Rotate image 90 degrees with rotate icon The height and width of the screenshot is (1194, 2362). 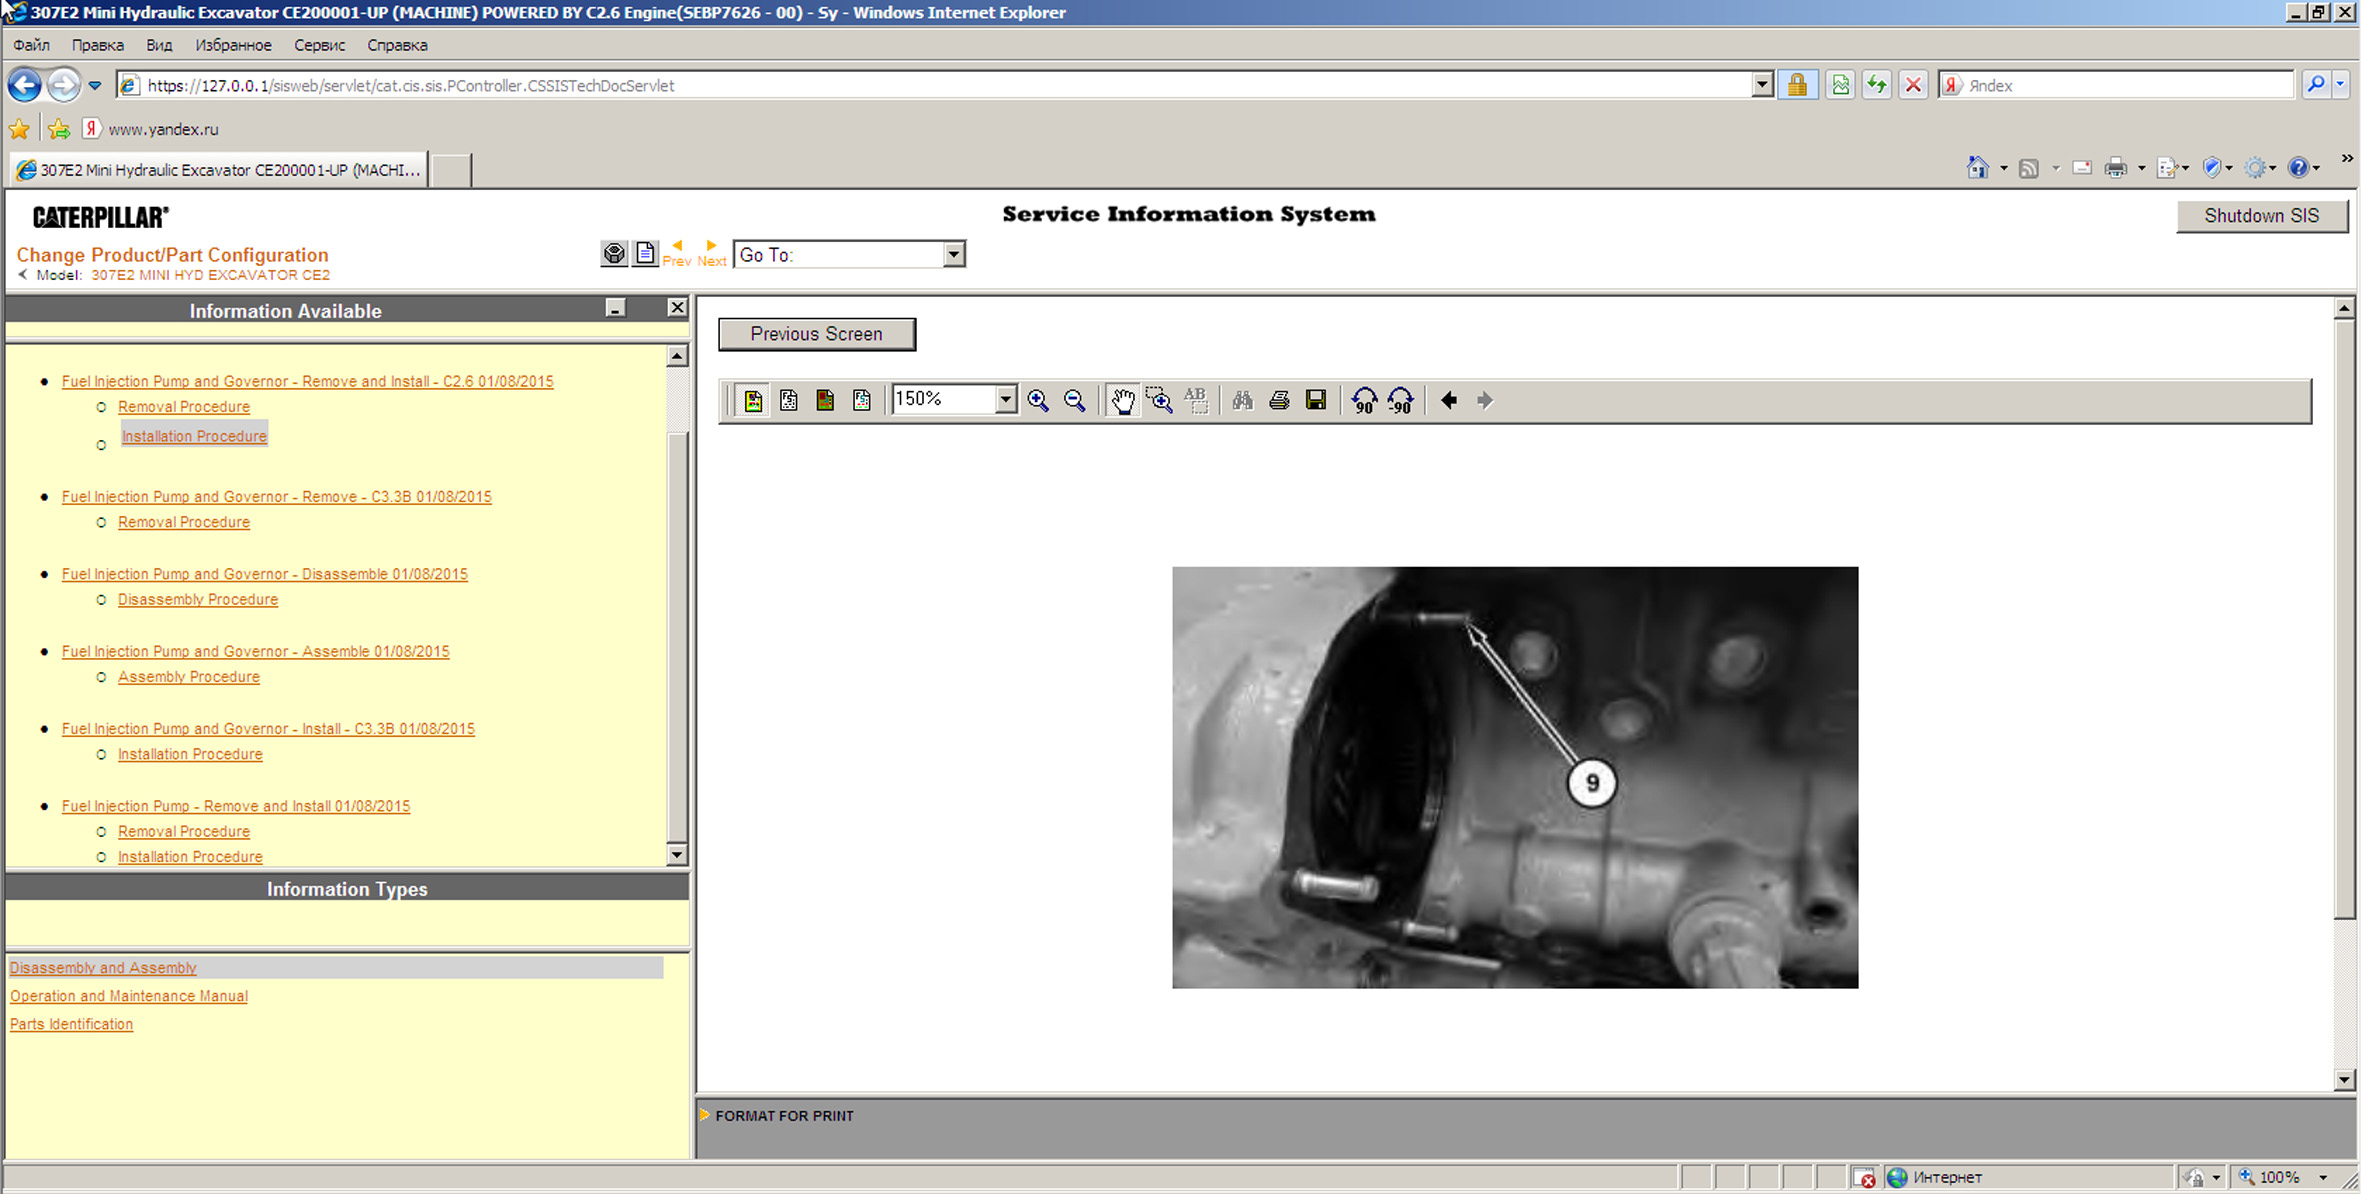click(x=1364, y=400)
